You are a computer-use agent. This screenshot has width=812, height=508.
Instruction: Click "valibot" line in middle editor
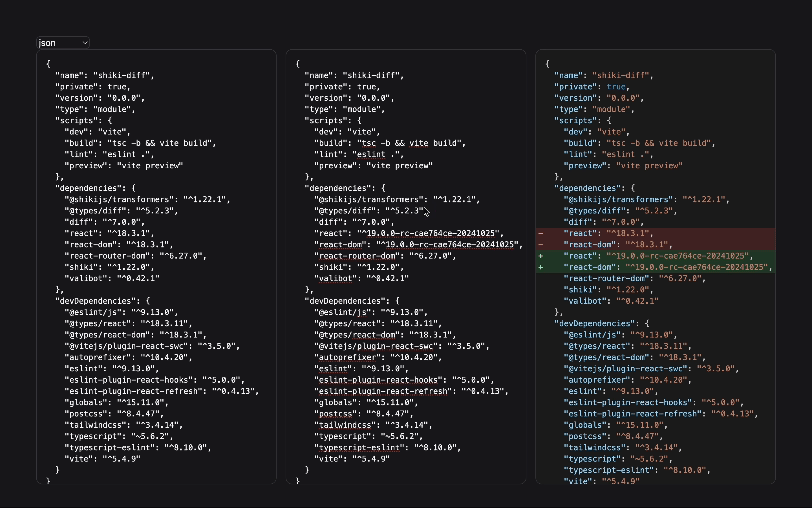[x=361, y=279]
